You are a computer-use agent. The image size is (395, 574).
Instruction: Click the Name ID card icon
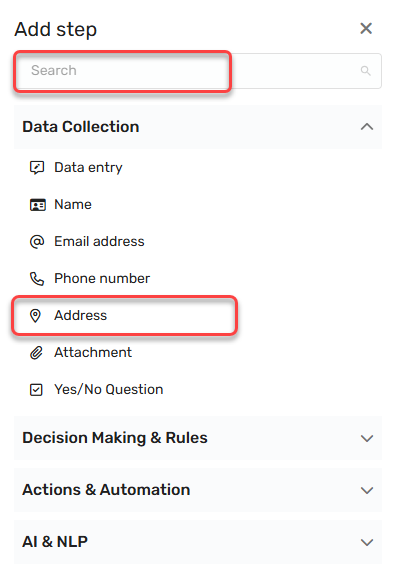click(x=37, y=205)
